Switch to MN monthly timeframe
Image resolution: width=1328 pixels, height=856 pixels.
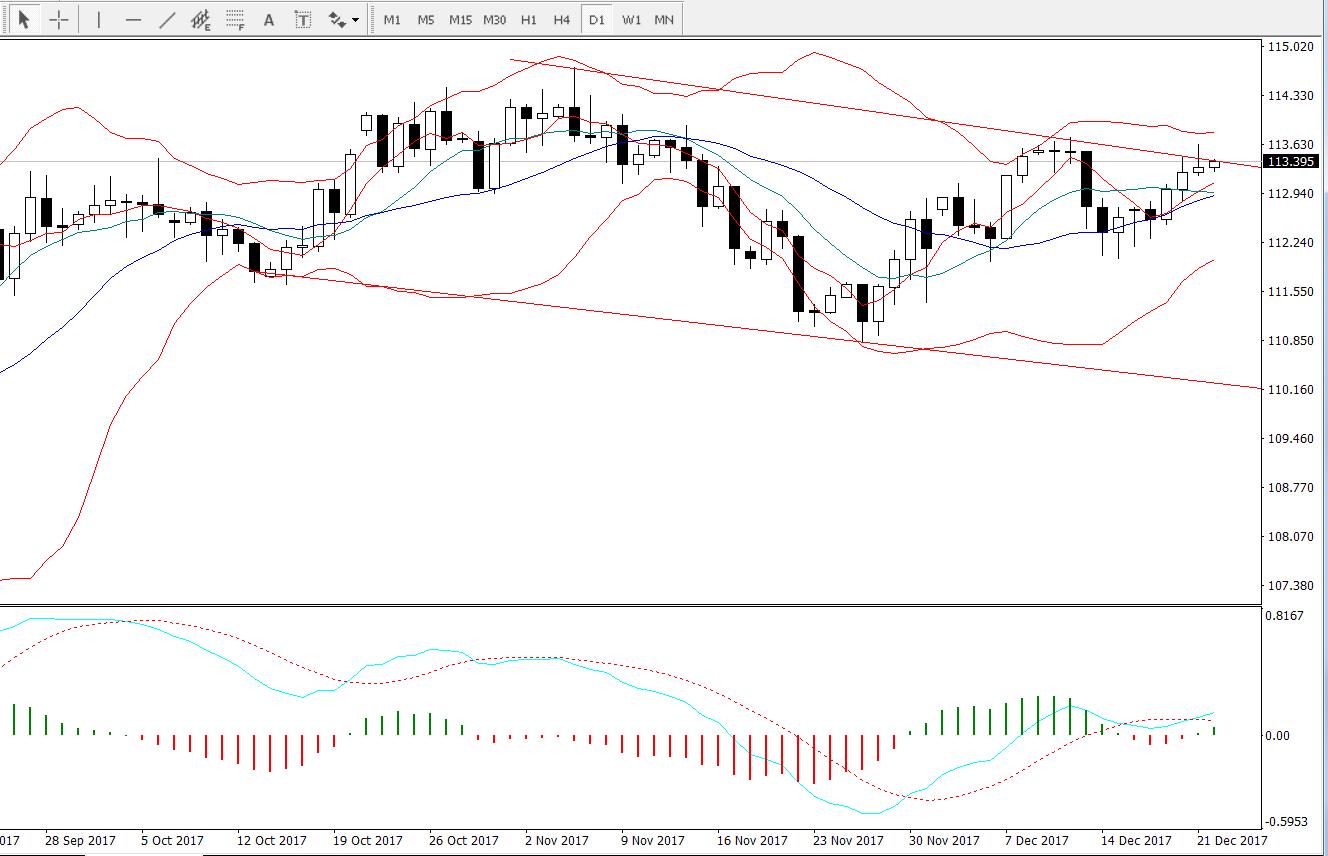tap(664, 19)
